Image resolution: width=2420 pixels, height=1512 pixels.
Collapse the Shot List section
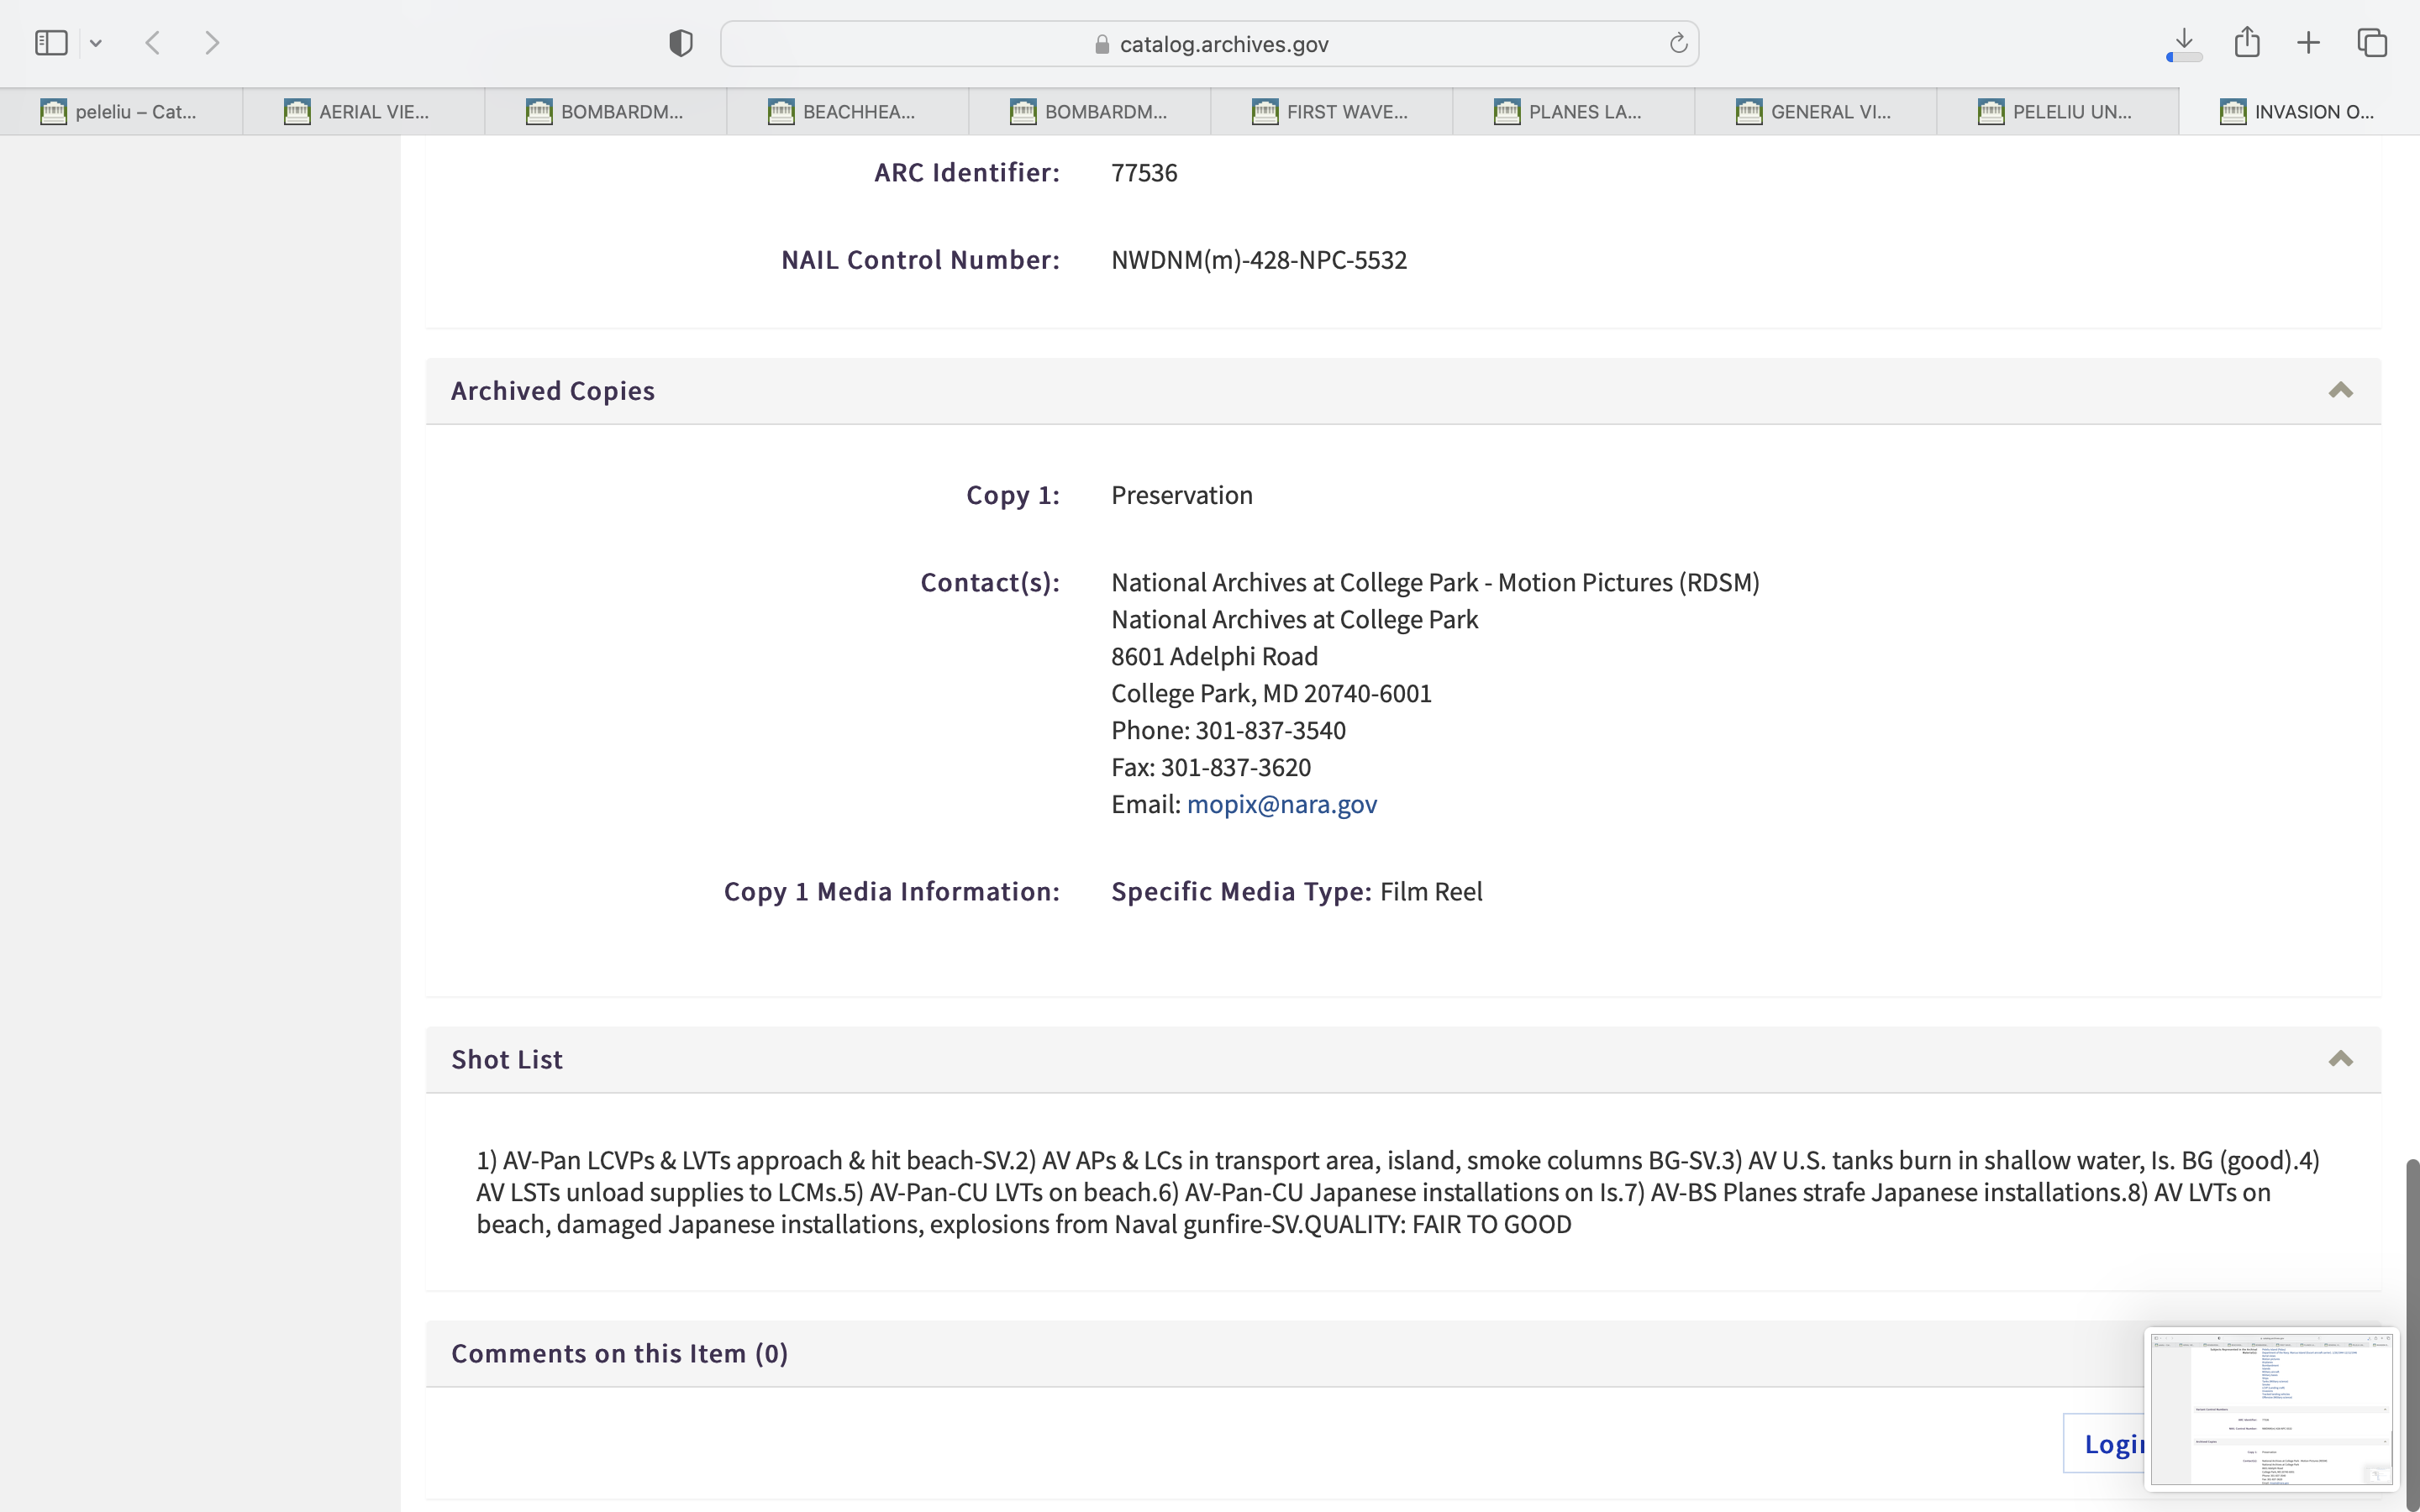click(x=2340, y=1059)
